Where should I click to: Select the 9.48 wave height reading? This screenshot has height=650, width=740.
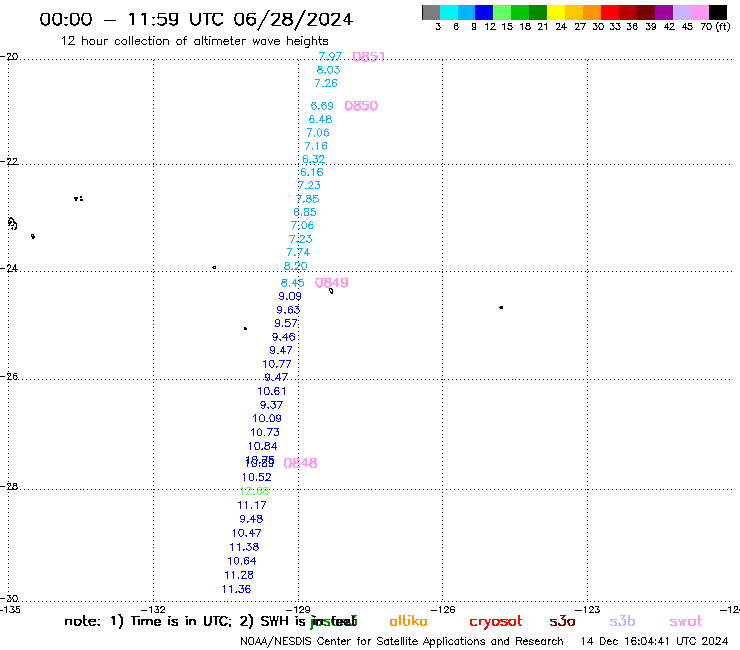coord(251,519)
